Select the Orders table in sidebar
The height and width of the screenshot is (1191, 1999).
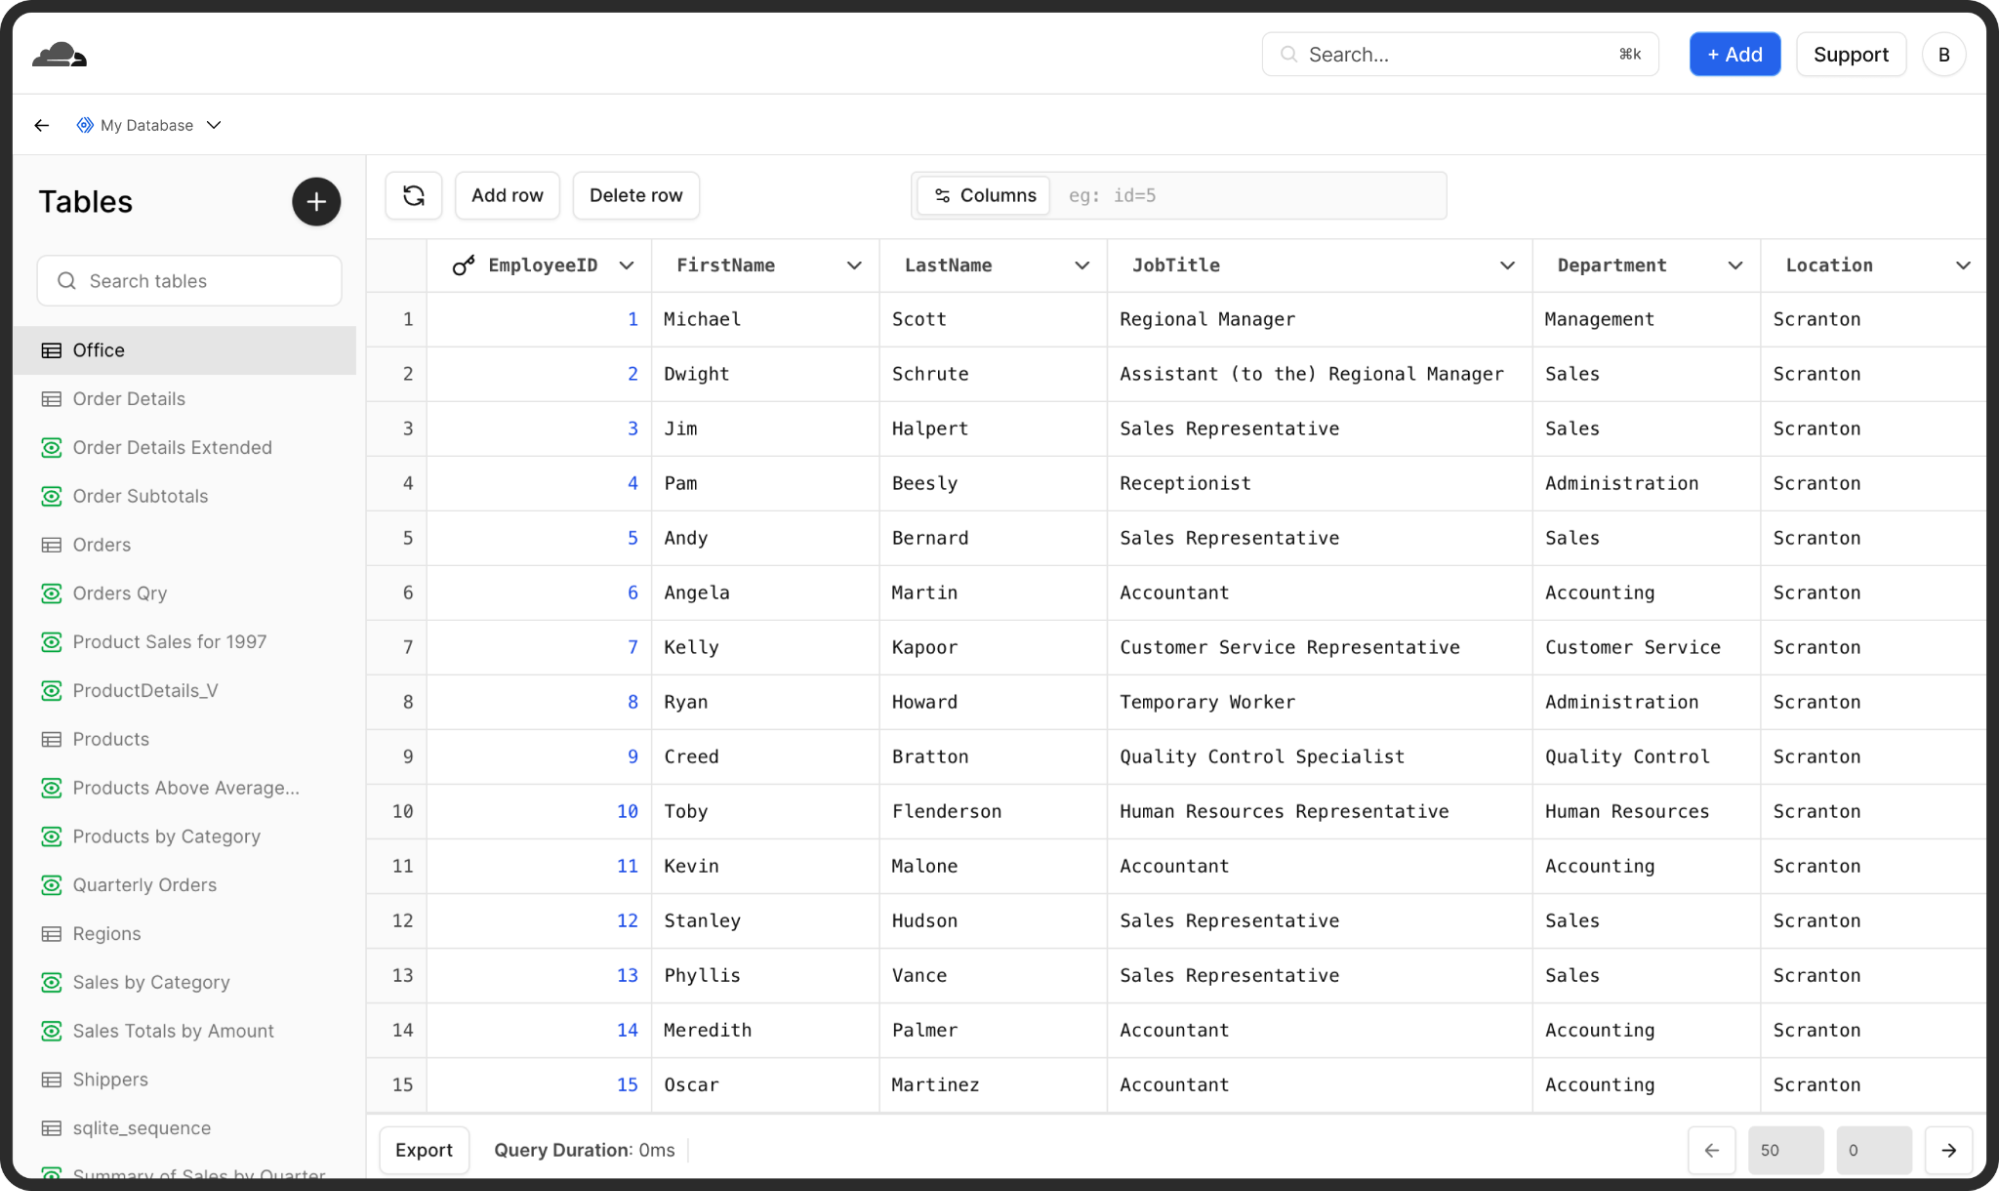[101, 545]
